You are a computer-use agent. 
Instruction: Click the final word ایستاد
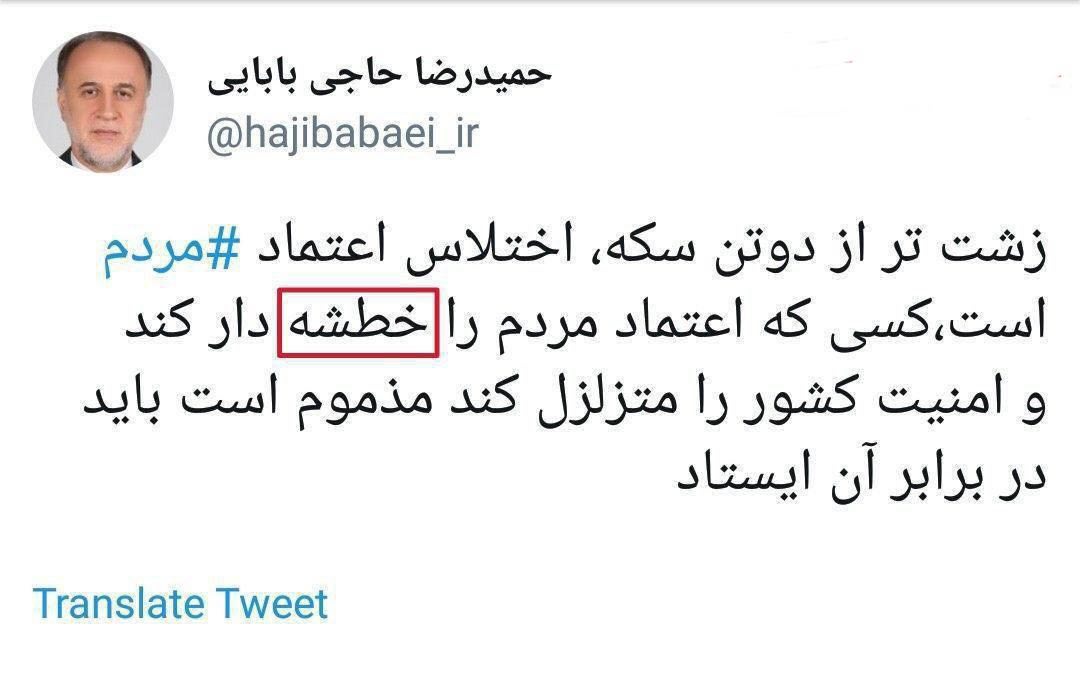tap(741, 475)
